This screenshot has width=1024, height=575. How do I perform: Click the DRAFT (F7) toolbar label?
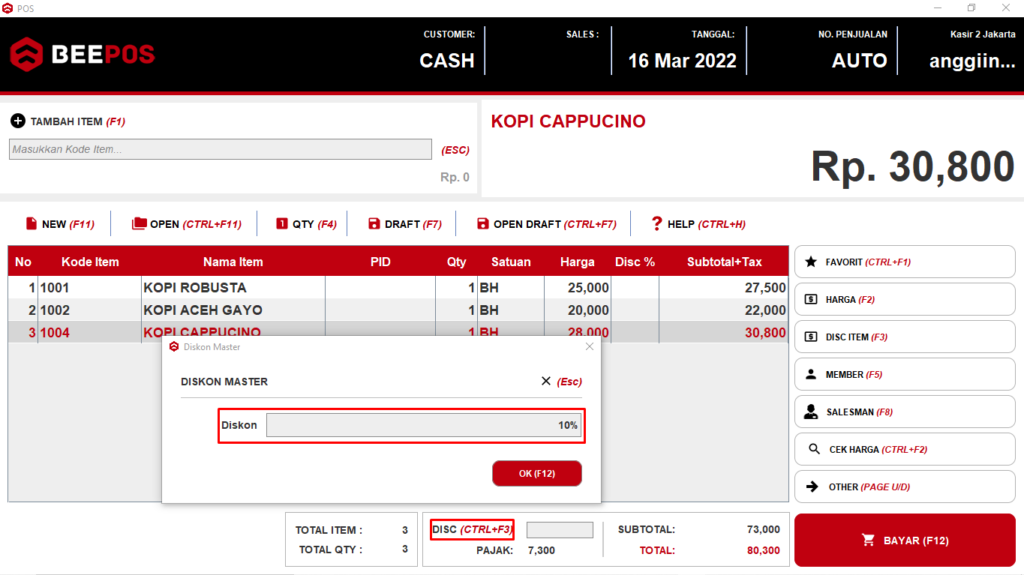(413, 224)
